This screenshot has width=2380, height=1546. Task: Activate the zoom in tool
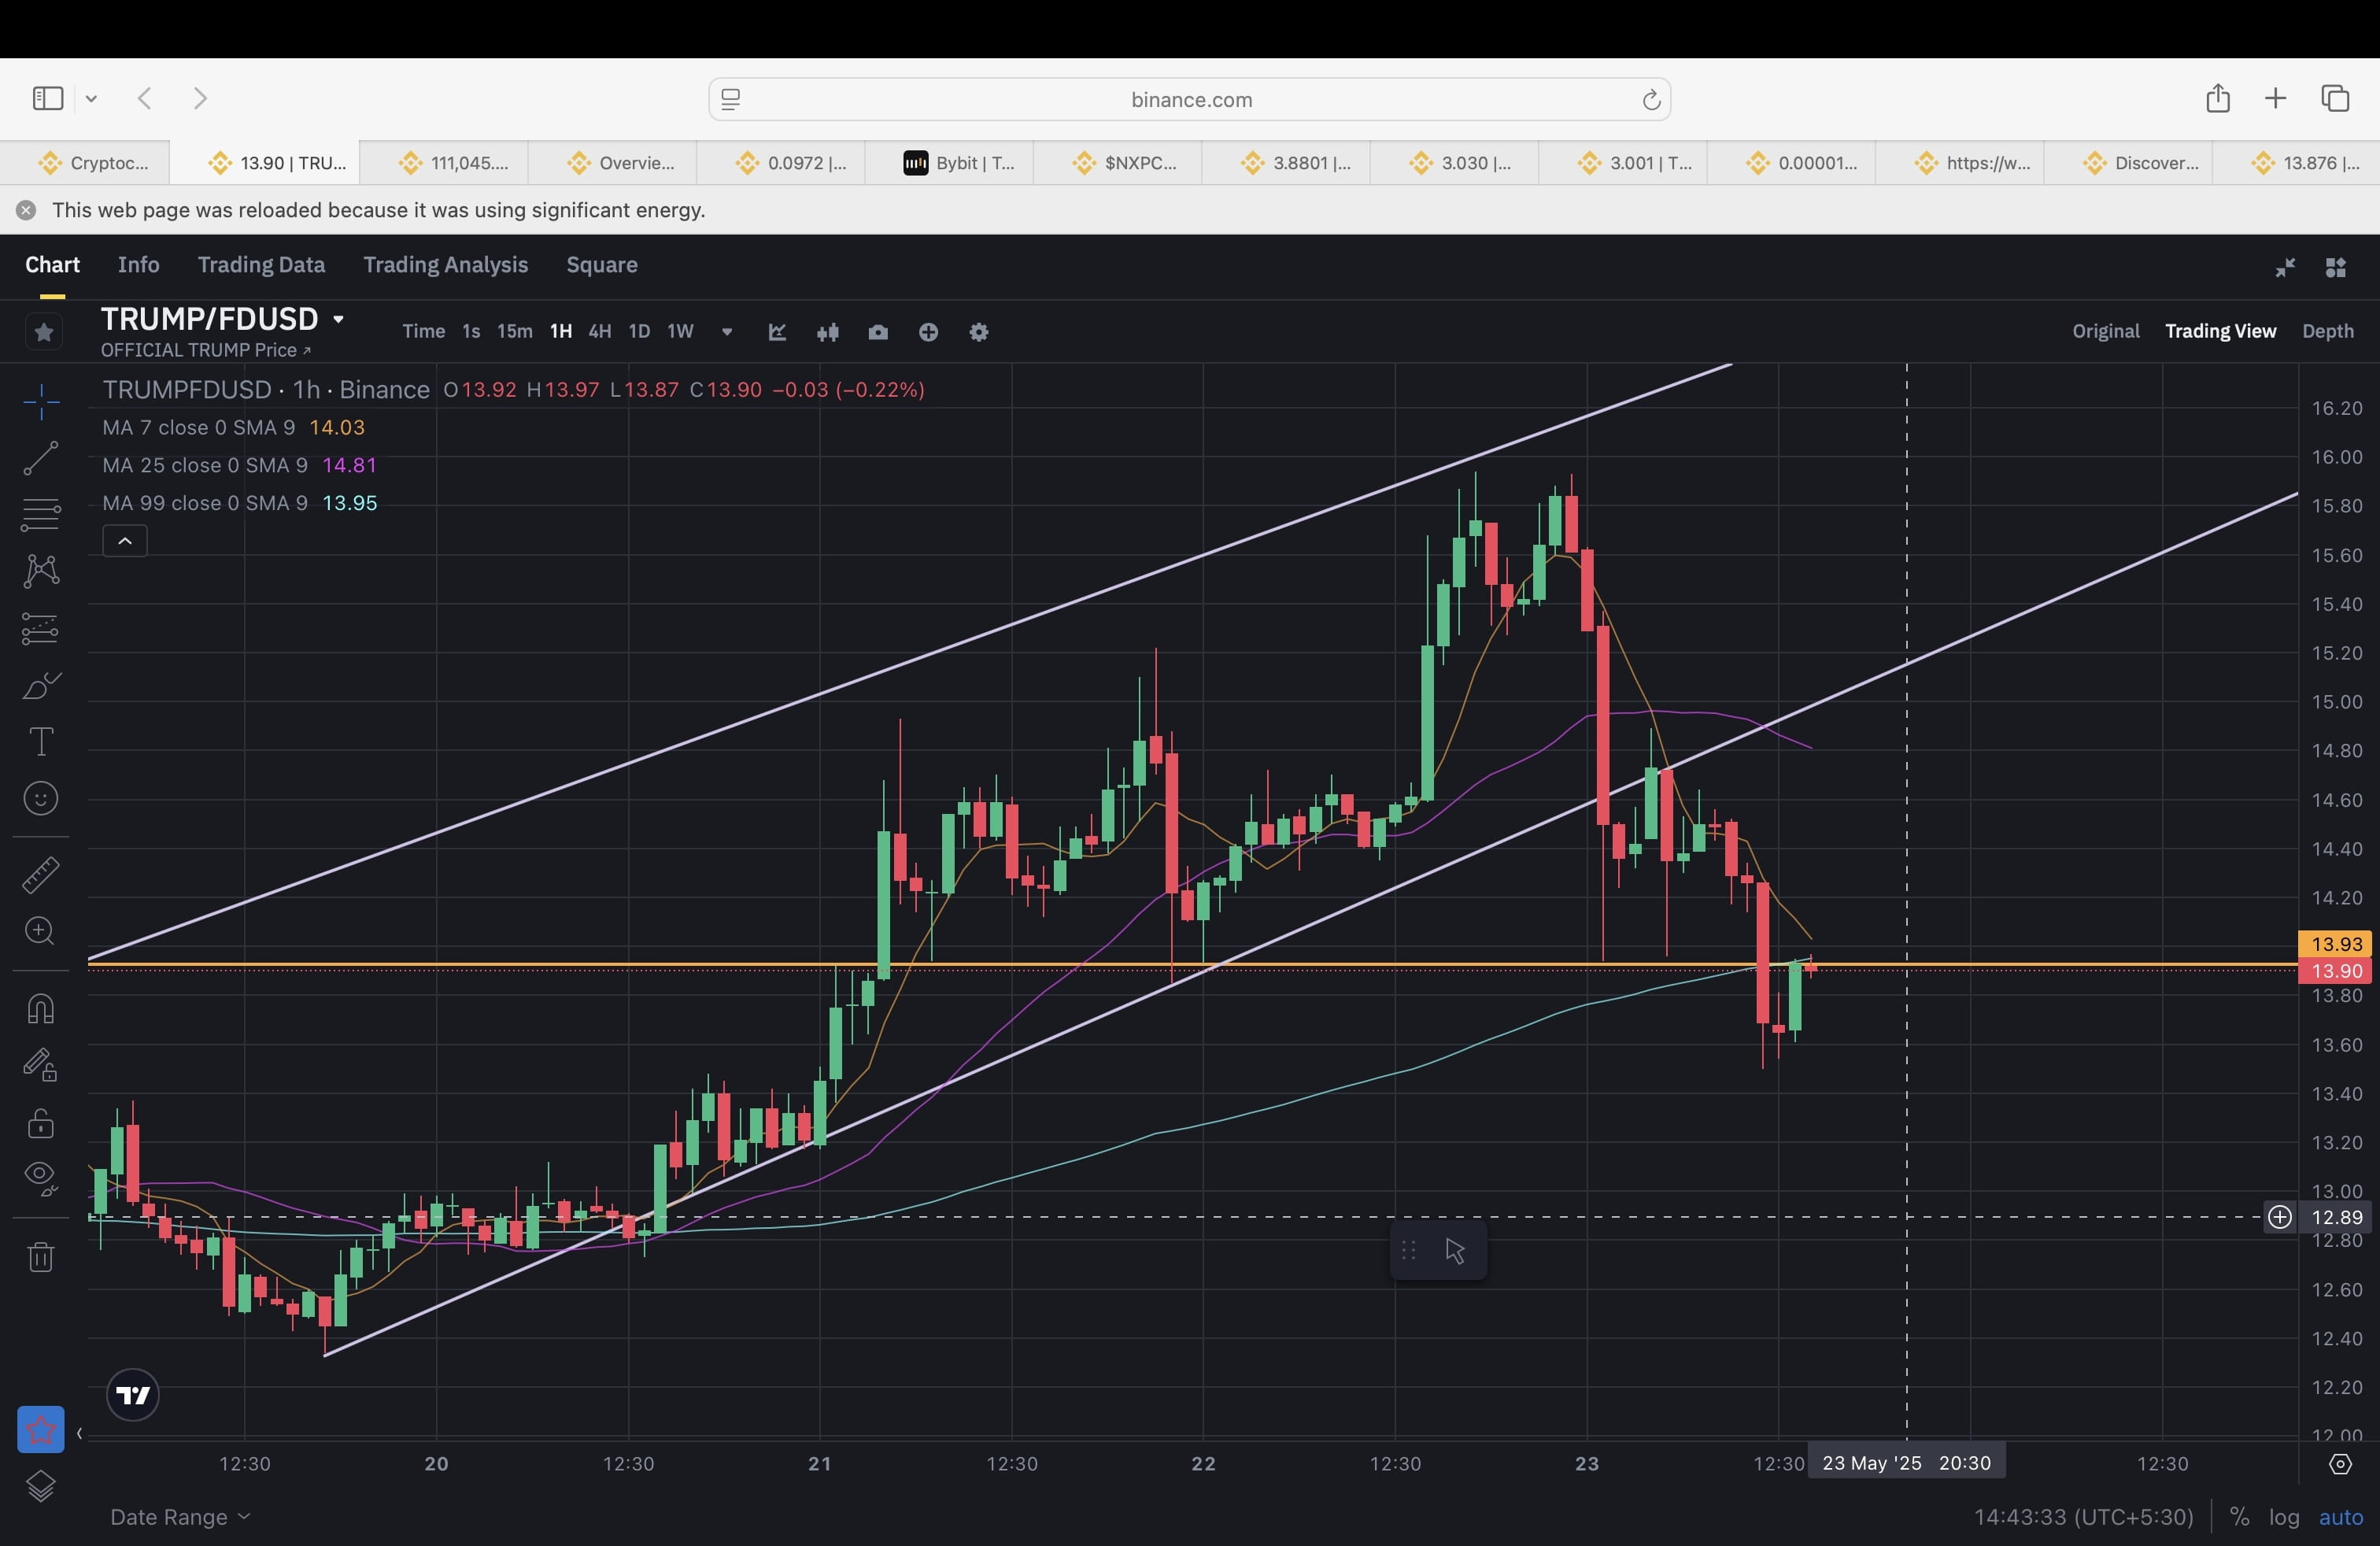[x=41, y=931]
